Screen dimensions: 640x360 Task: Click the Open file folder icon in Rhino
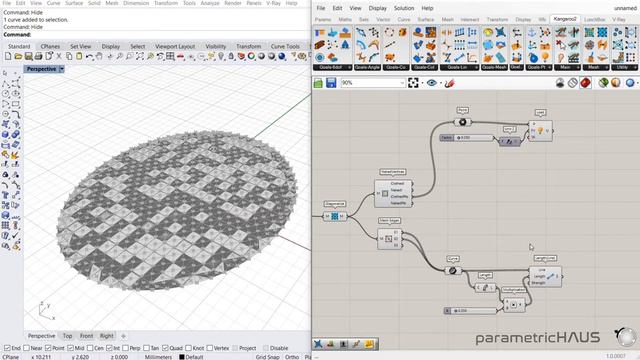coord(18,56)
